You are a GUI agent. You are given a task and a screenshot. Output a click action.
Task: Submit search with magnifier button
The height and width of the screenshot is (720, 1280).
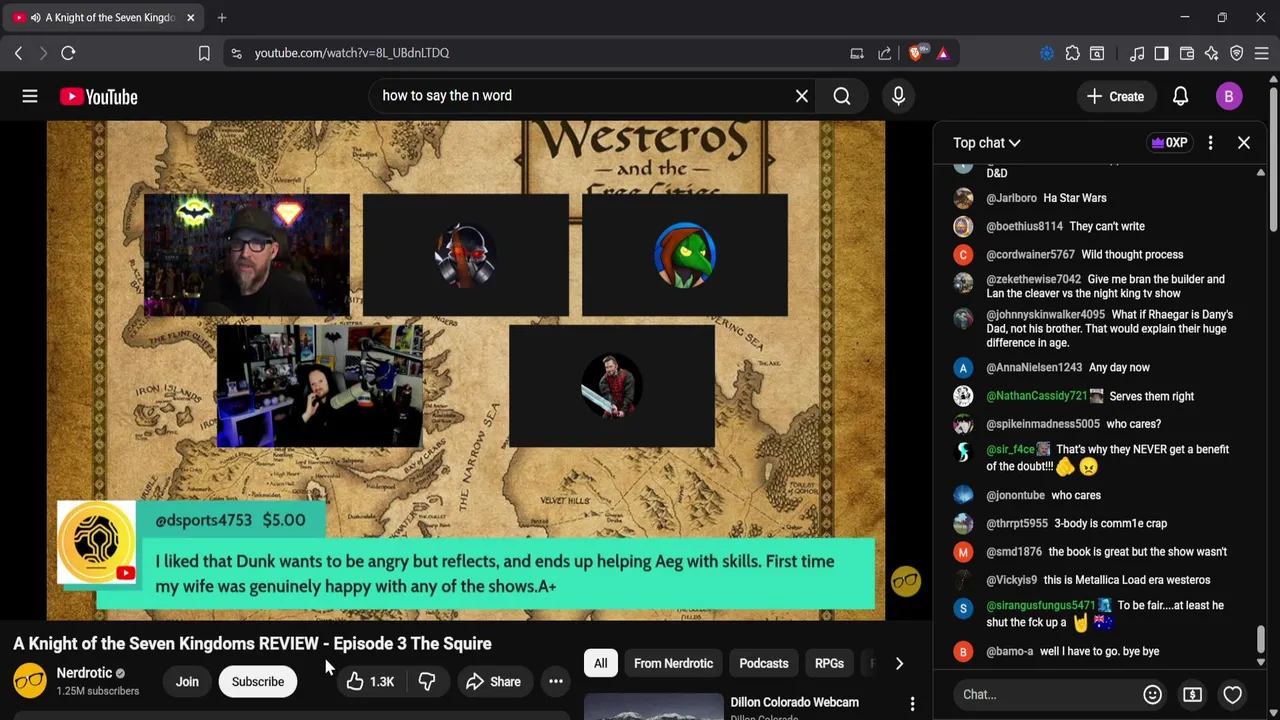click(842, 96)
